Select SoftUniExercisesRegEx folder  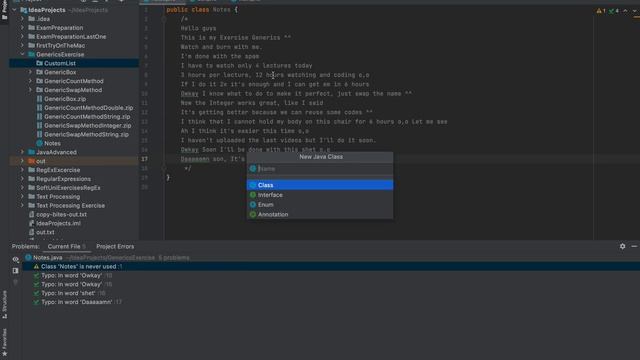click(x=68, y=188)
